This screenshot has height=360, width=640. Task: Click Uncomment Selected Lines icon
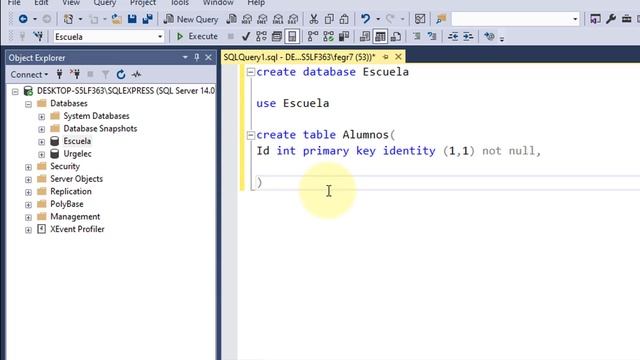(x=432, y=37)
